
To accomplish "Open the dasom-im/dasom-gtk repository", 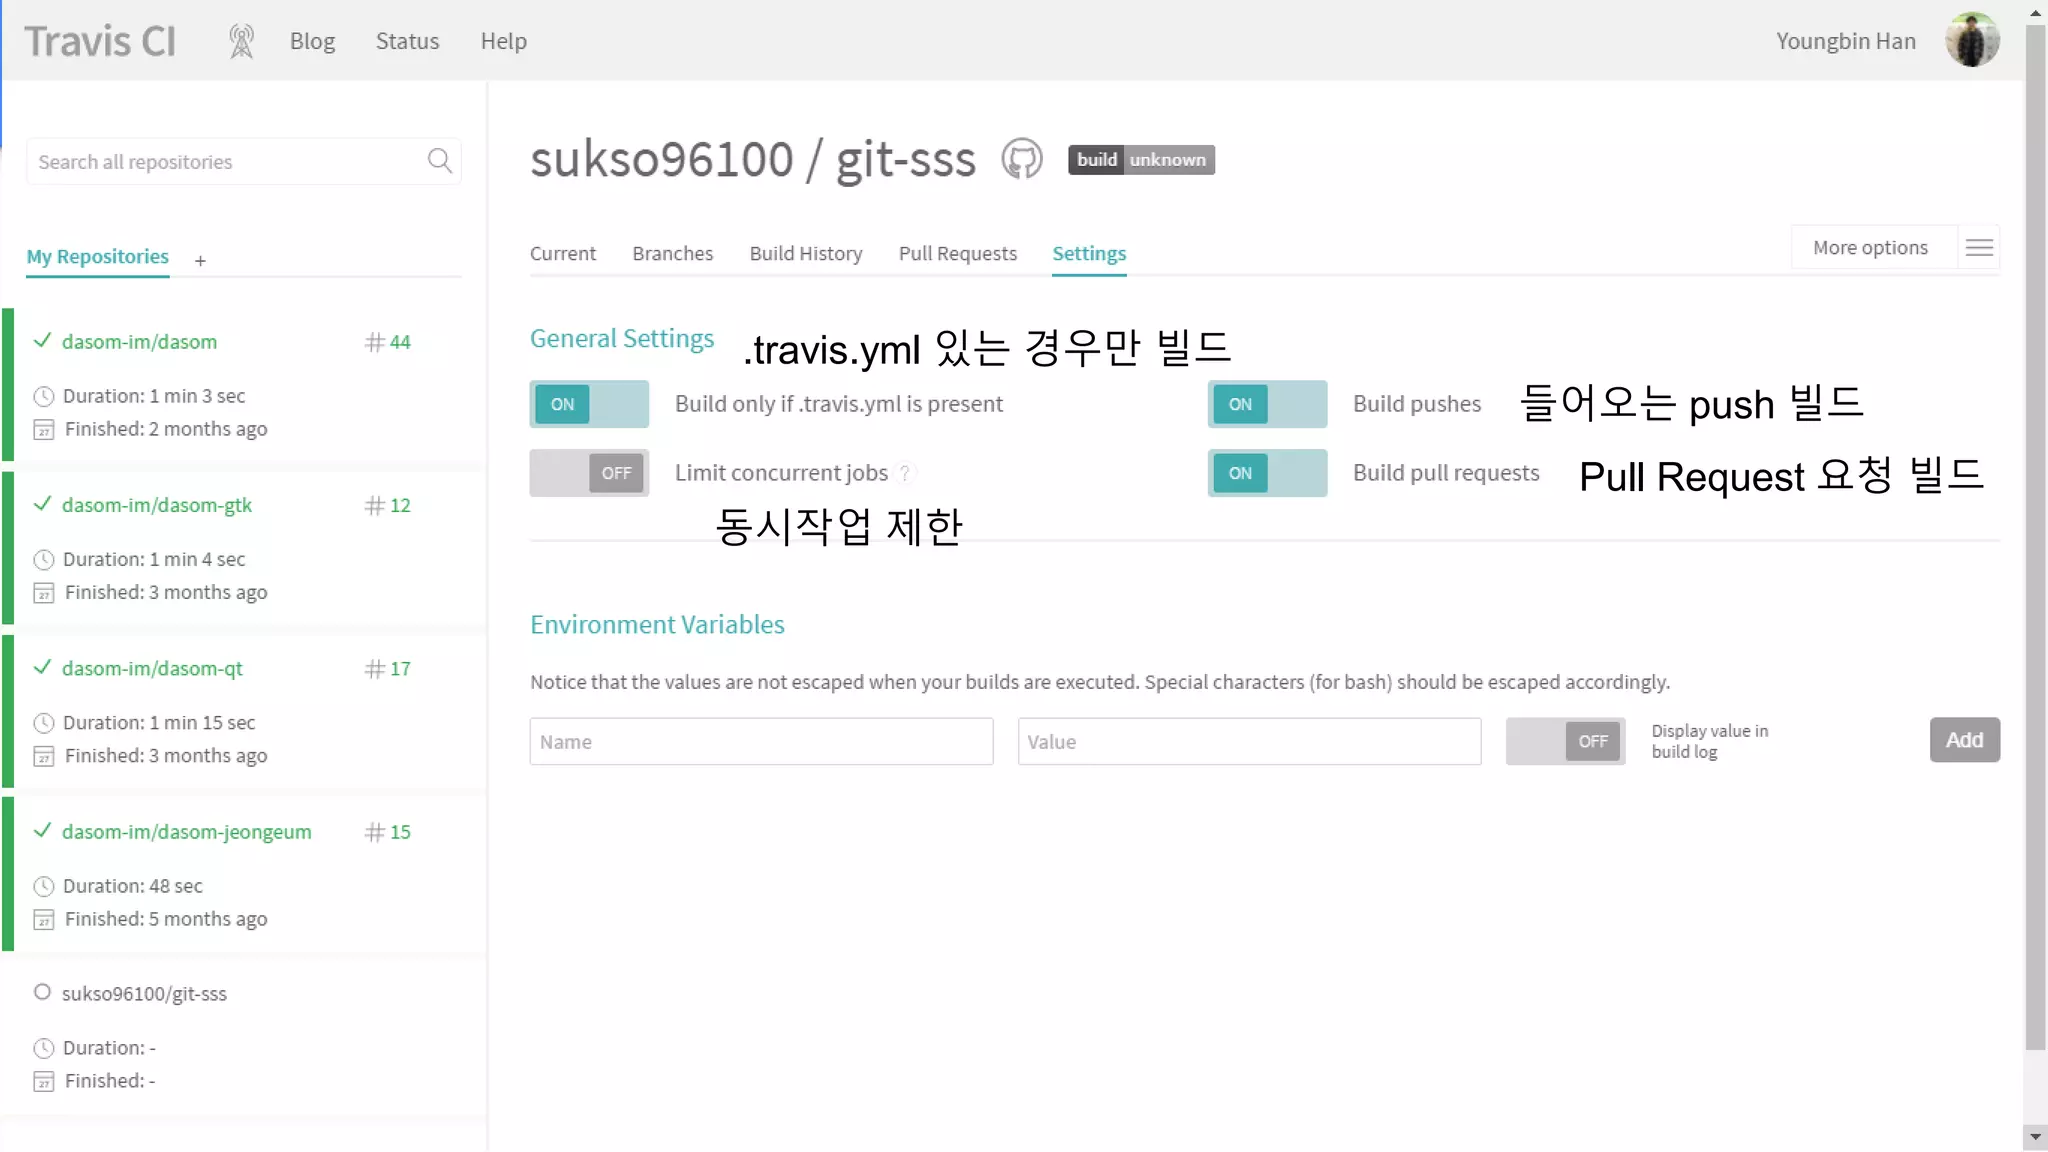I will (157, 504).
